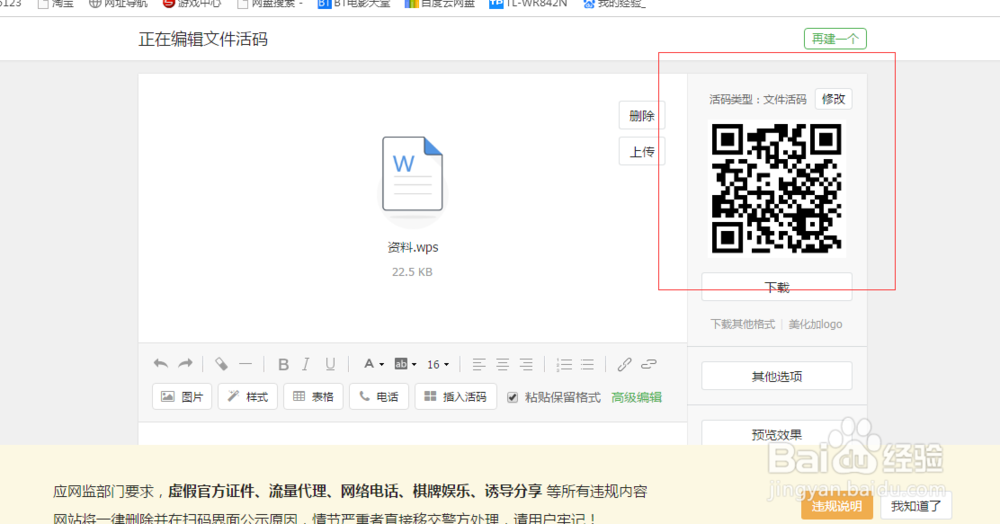The image size is (1000, 524).
Task: Click the 资料.wps document icon
Action: (413, 174)
